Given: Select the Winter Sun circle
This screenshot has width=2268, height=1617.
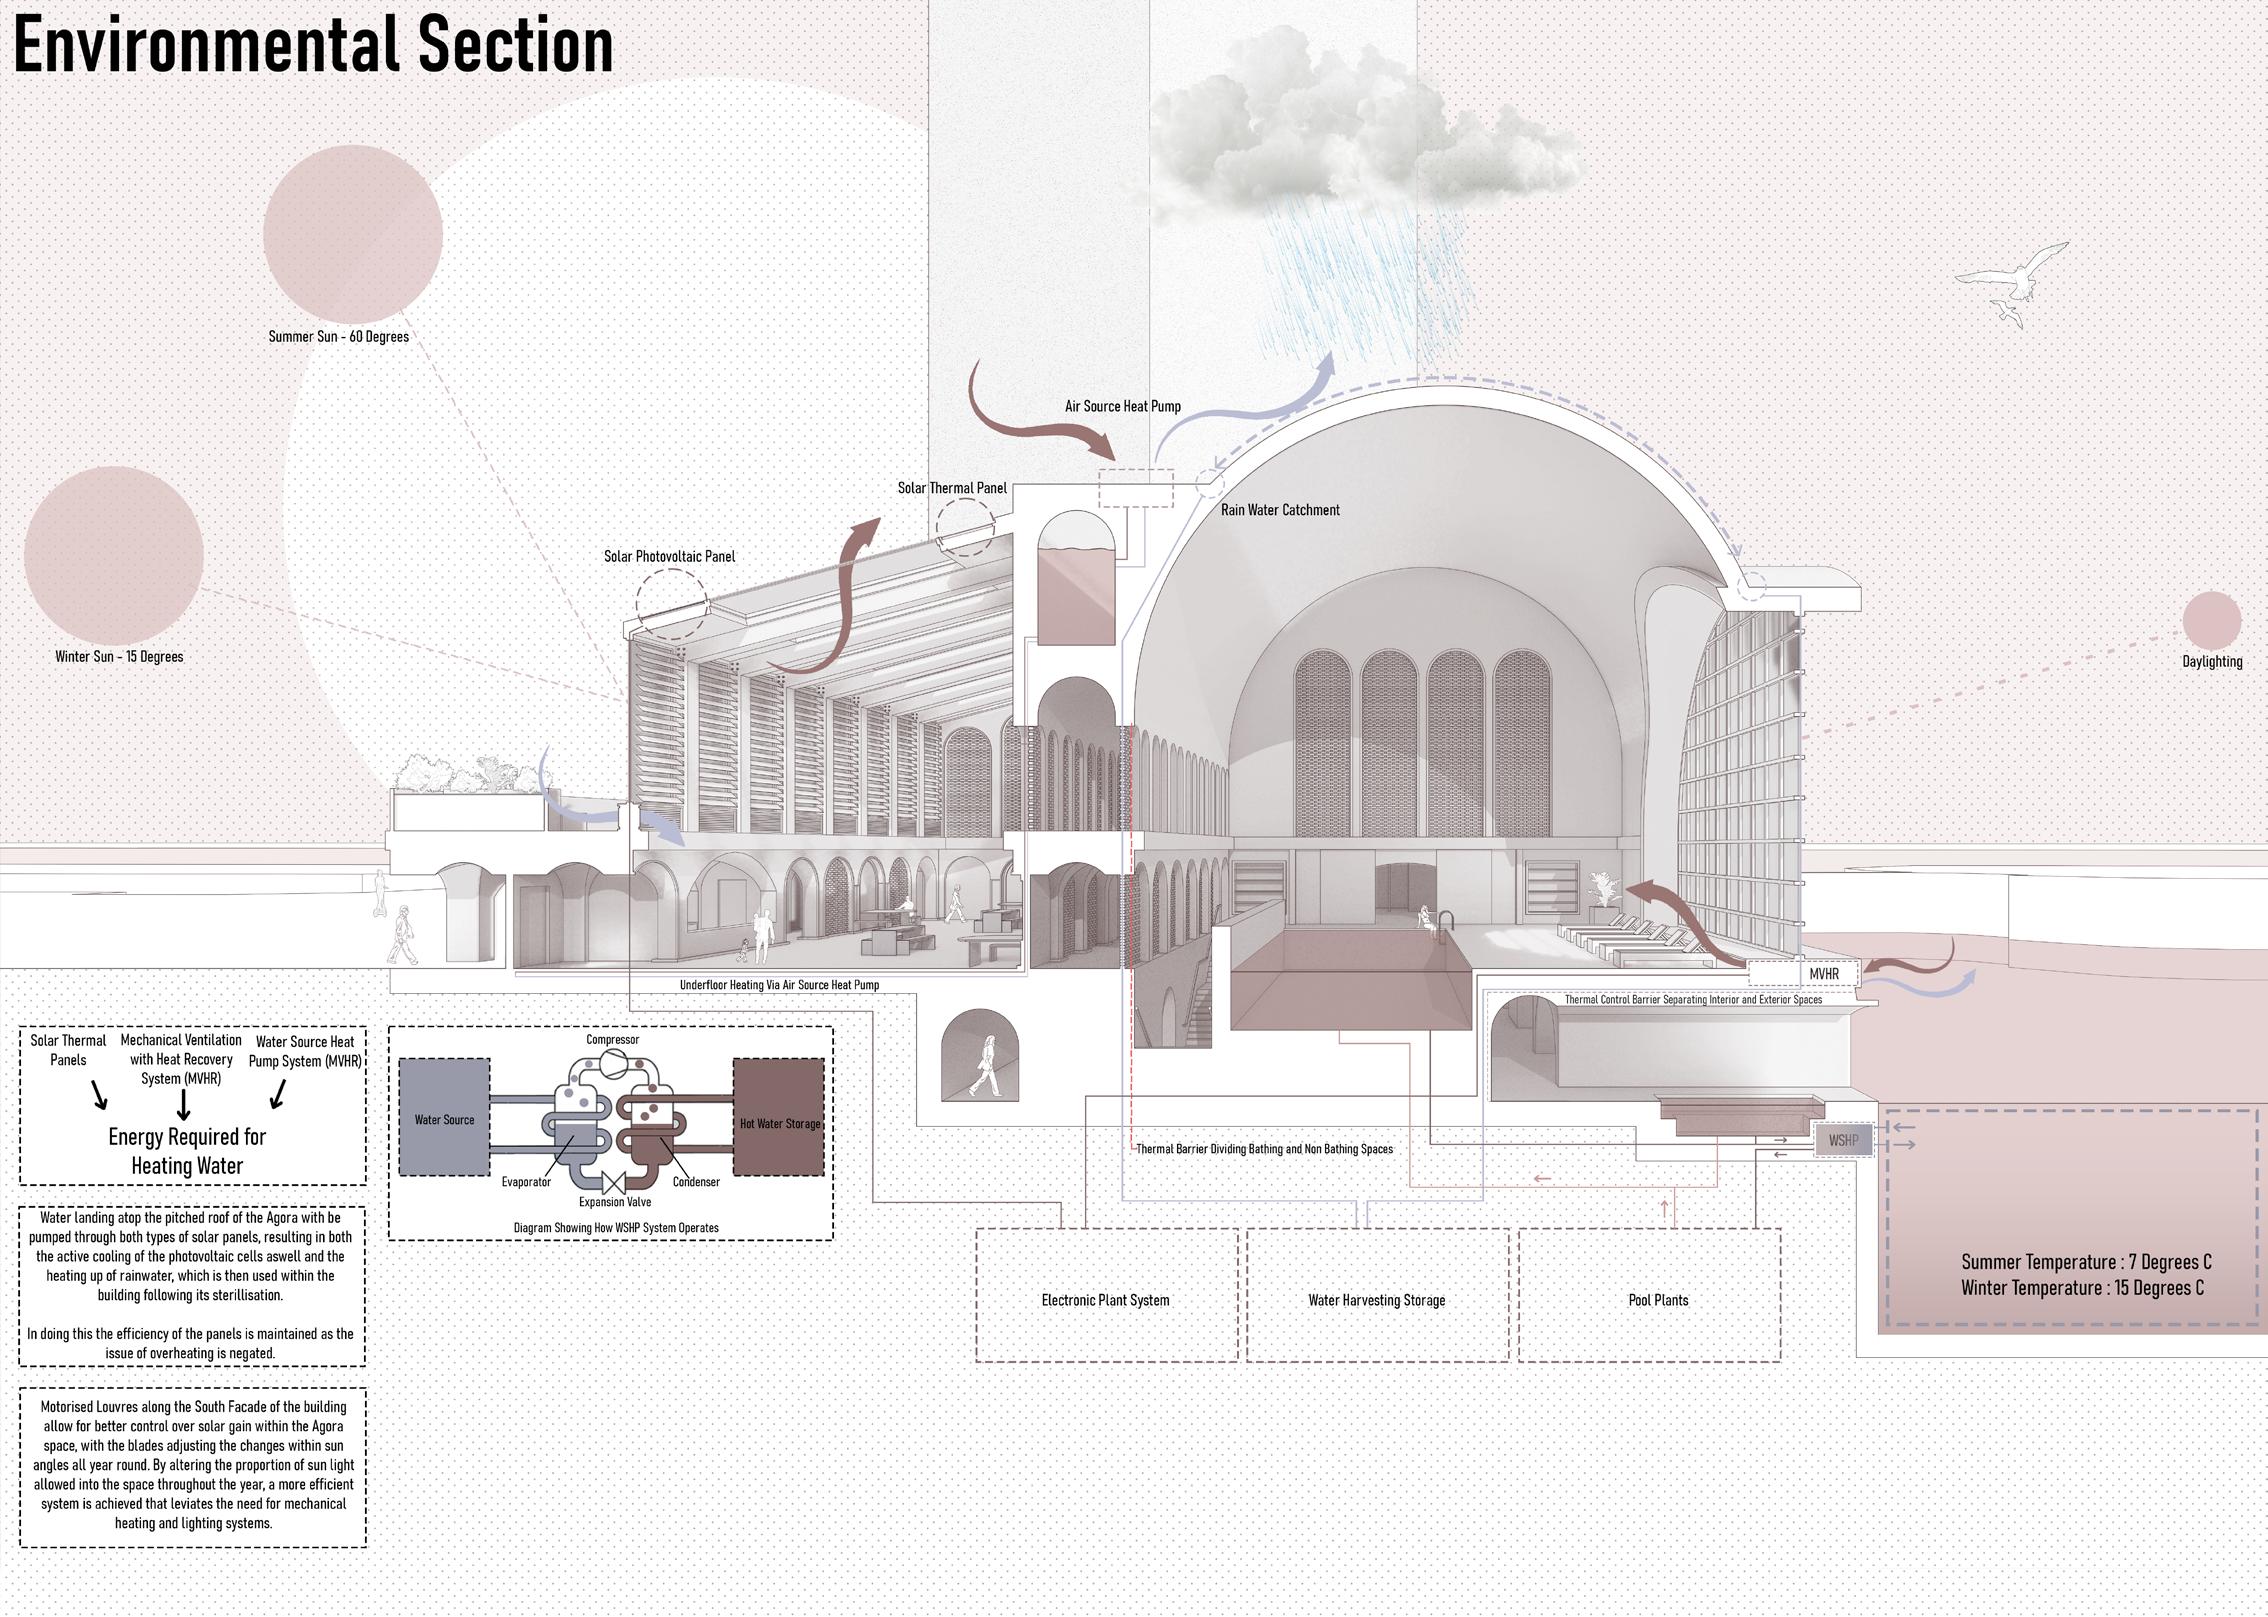Looking at the screenshot, I should click(x=113, y=554).
